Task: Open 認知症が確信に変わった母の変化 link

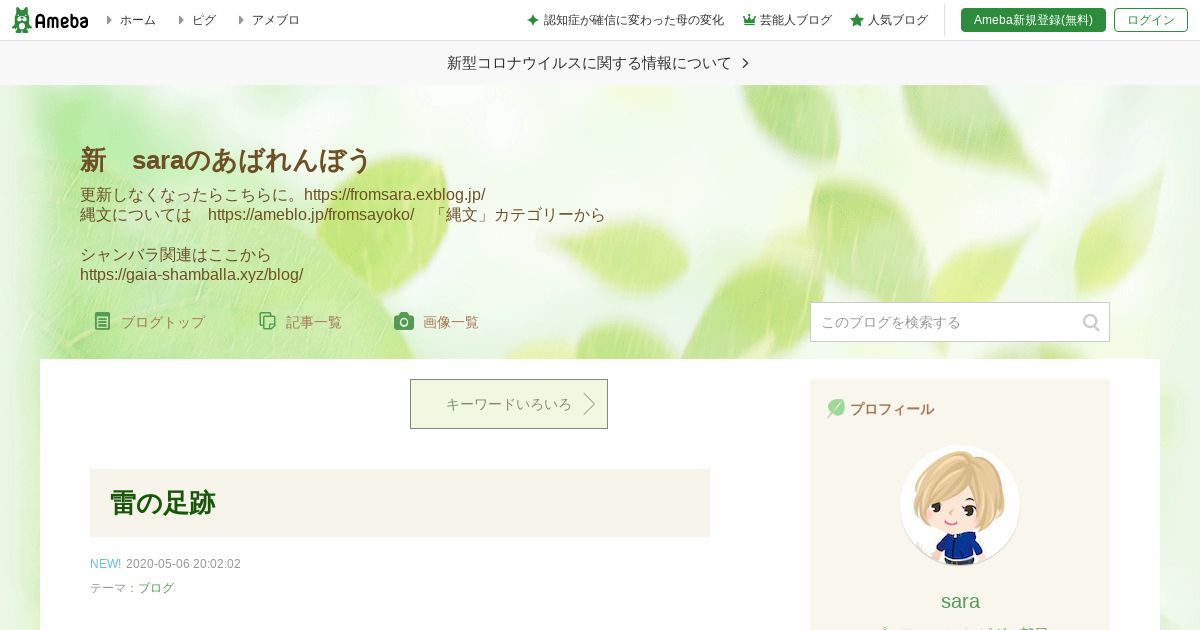Action: coord(633,20)
